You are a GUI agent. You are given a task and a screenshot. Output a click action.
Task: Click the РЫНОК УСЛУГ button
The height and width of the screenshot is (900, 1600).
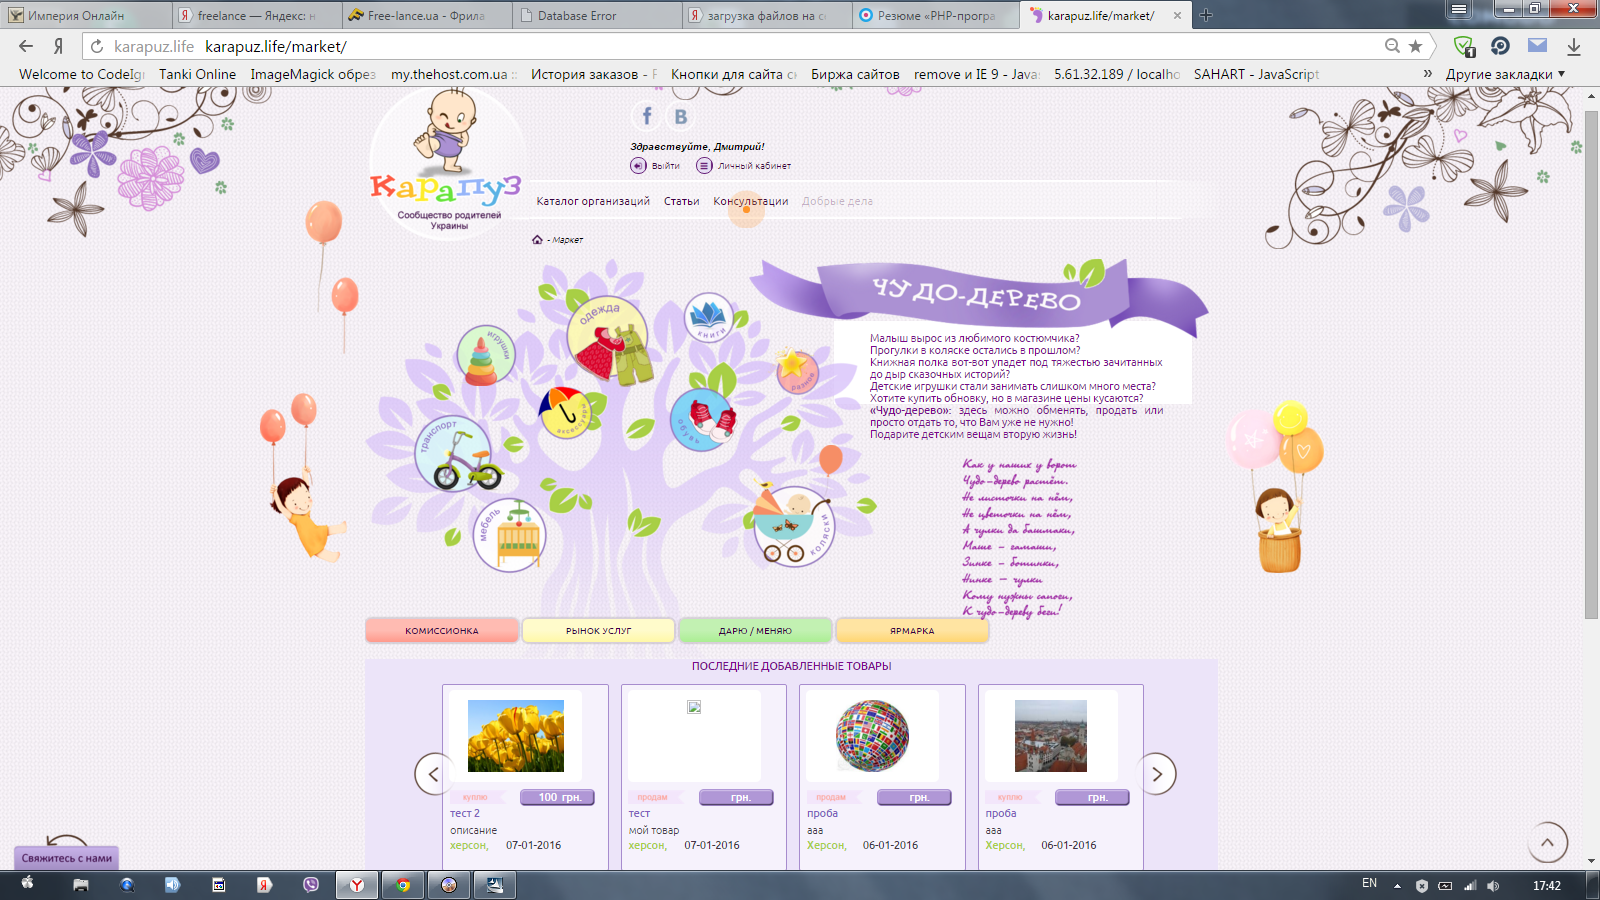point(598,630)
